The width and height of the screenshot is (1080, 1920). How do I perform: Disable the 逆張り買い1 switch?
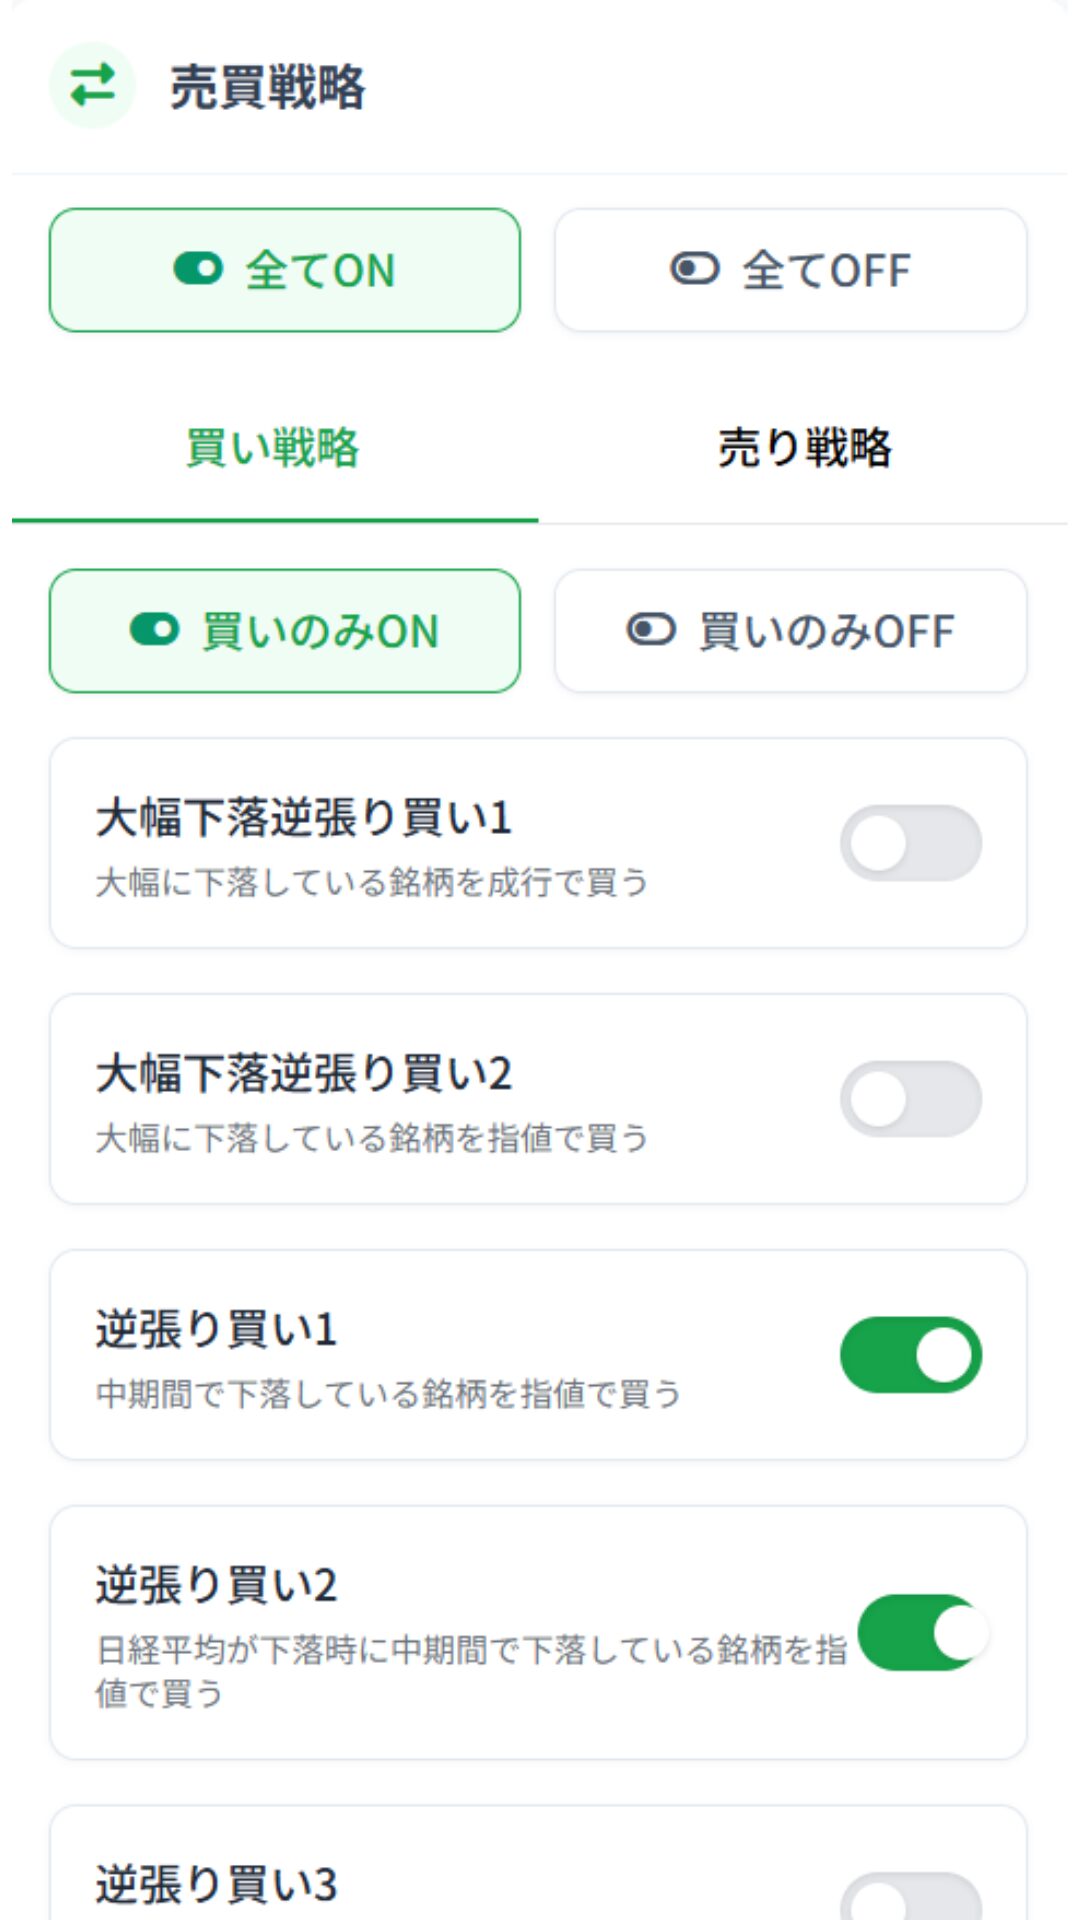coord(910,1355)
